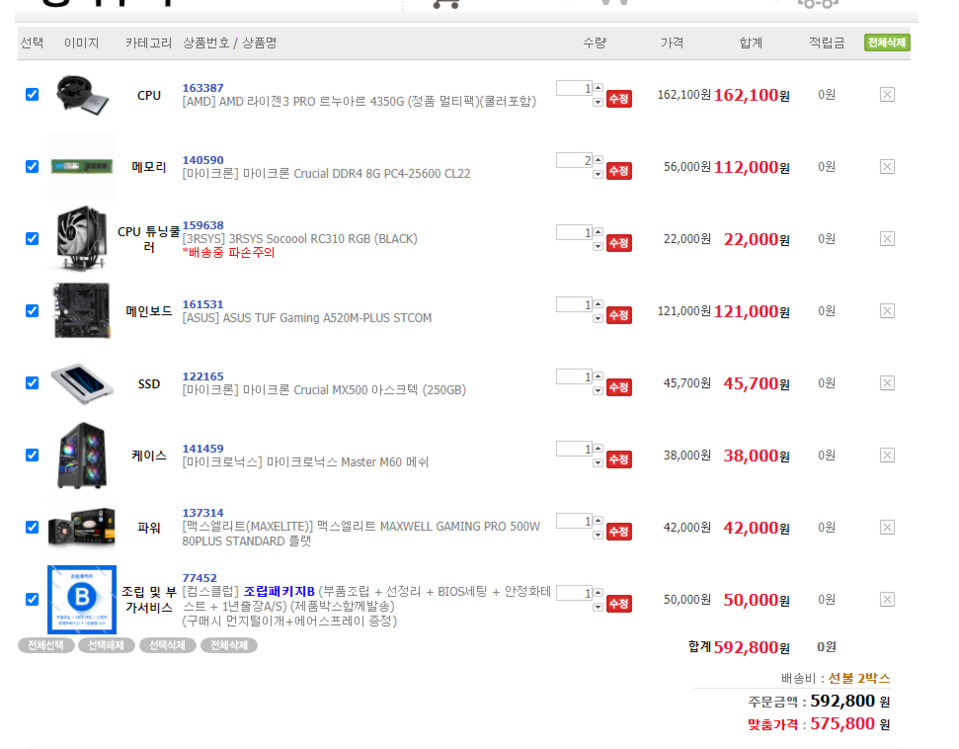
Task: Click the 전체선택 button below the list
Action: pos(46,646)
